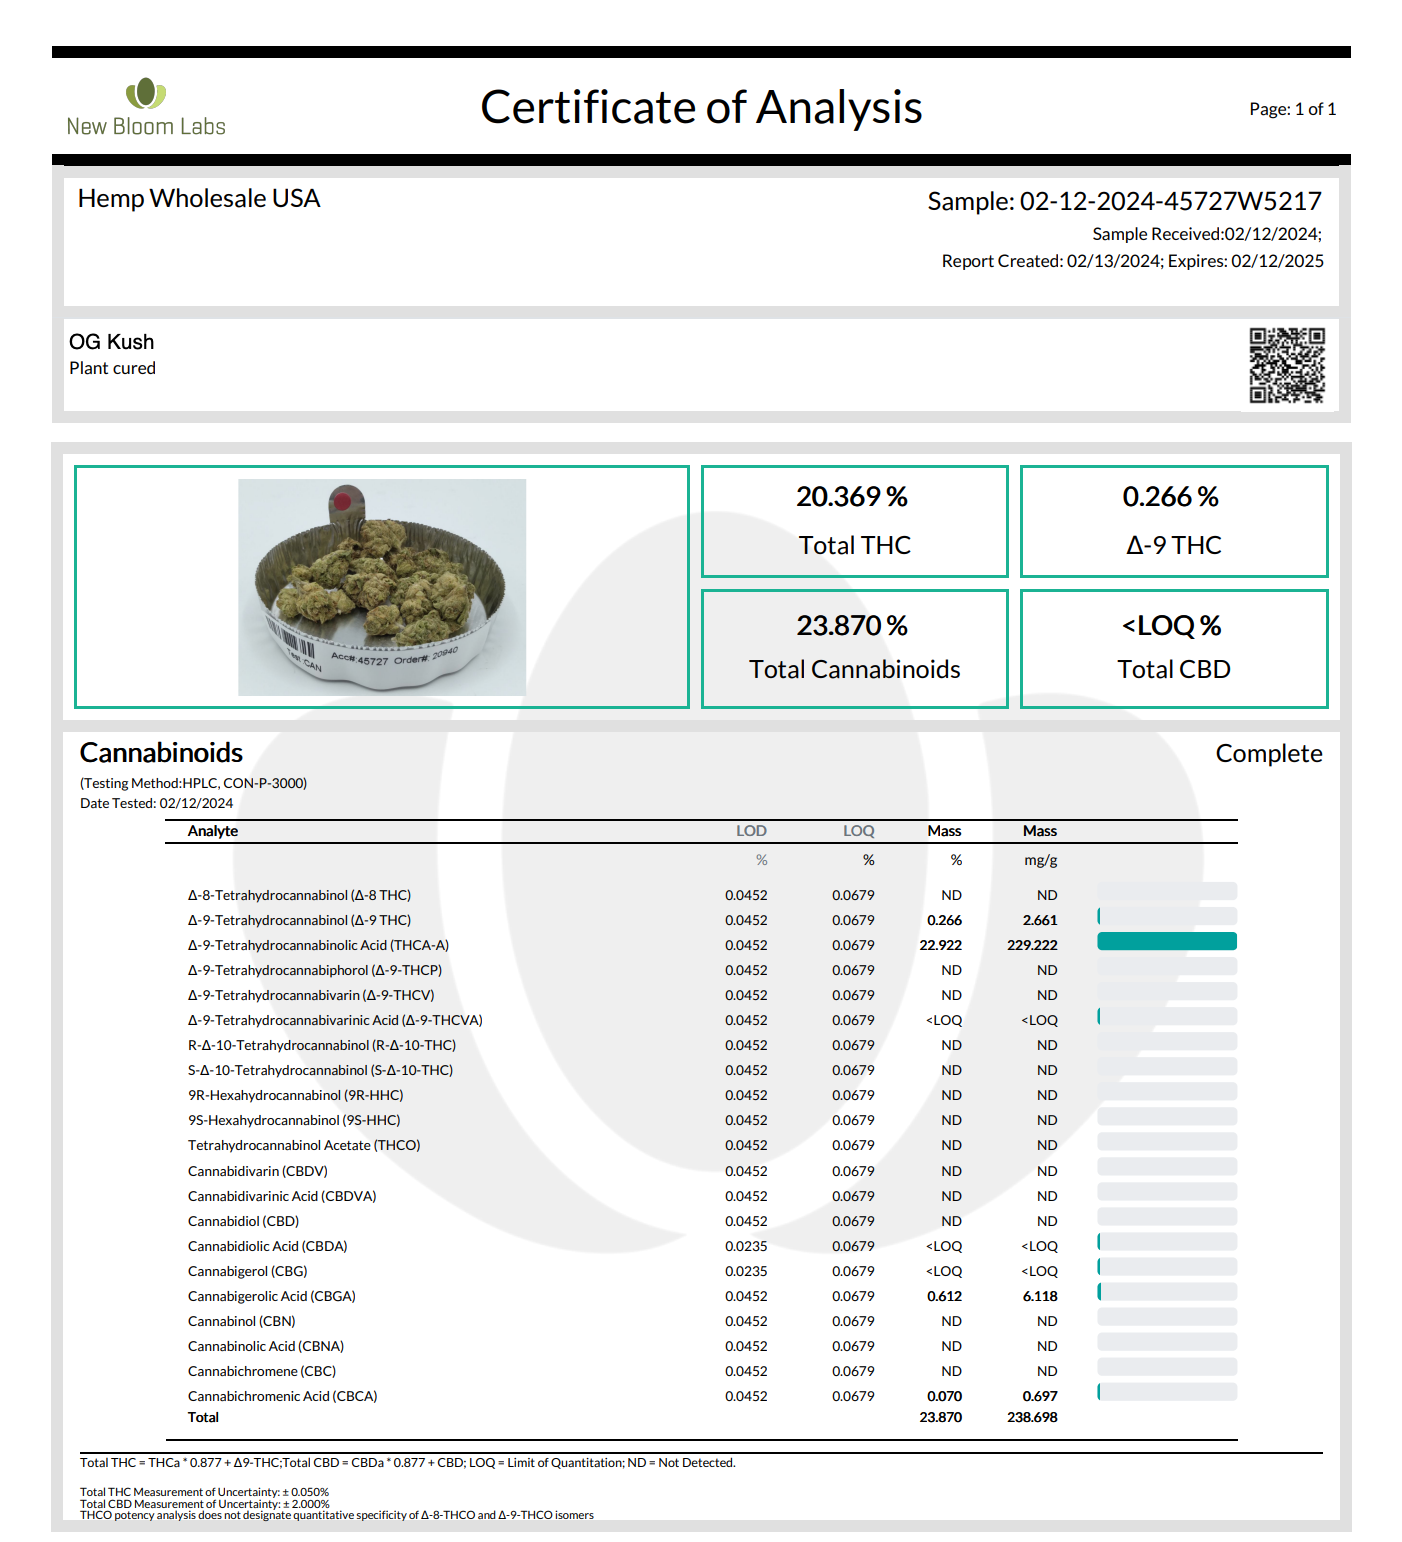Click the LOD column header
Screen dimensions: 1402x1542
751,831
